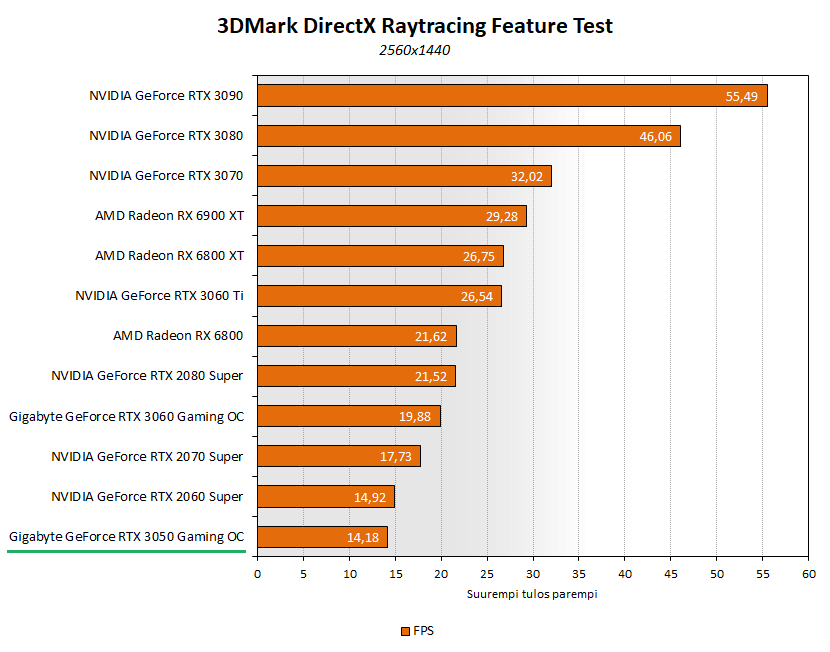Click the 0 tick label on the x-axis
Viewport: 830px width, 652px height.
click(257, 574)
